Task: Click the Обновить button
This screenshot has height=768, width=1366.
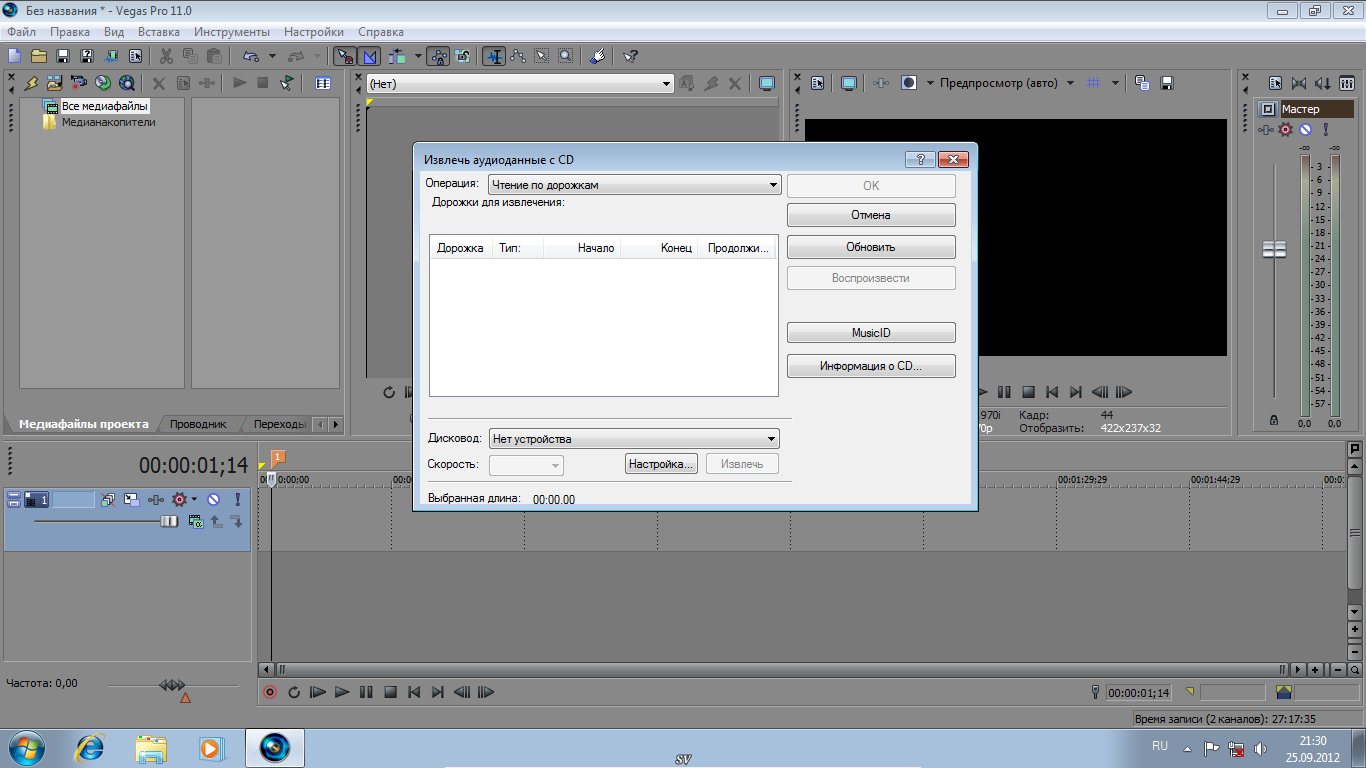Action: [x=871, y=247]
